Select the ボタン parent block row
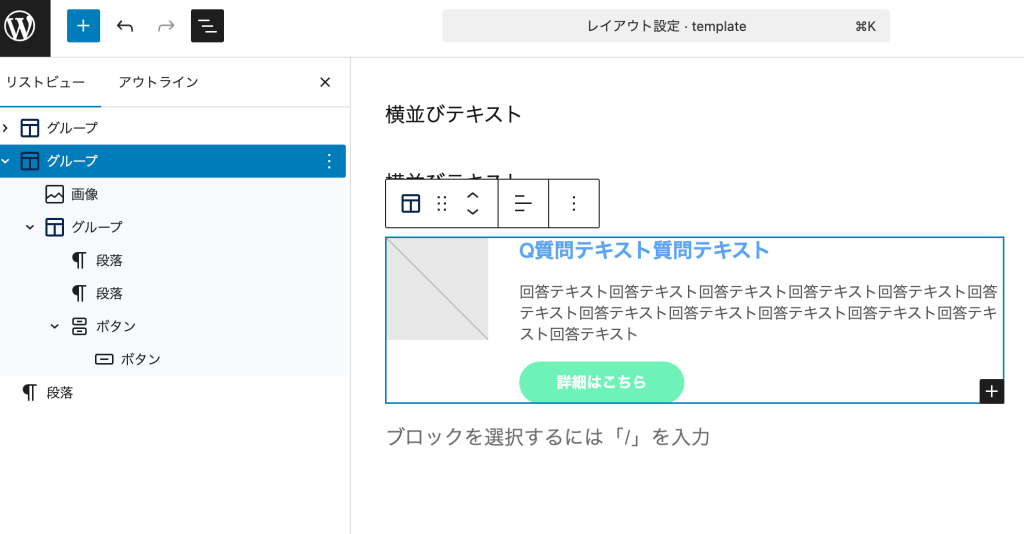 pos(173,326)
